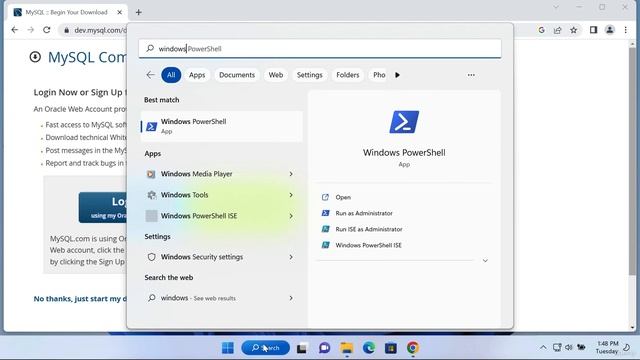Select the Folders search filter
640x360 pixels.
click(347, 75)
